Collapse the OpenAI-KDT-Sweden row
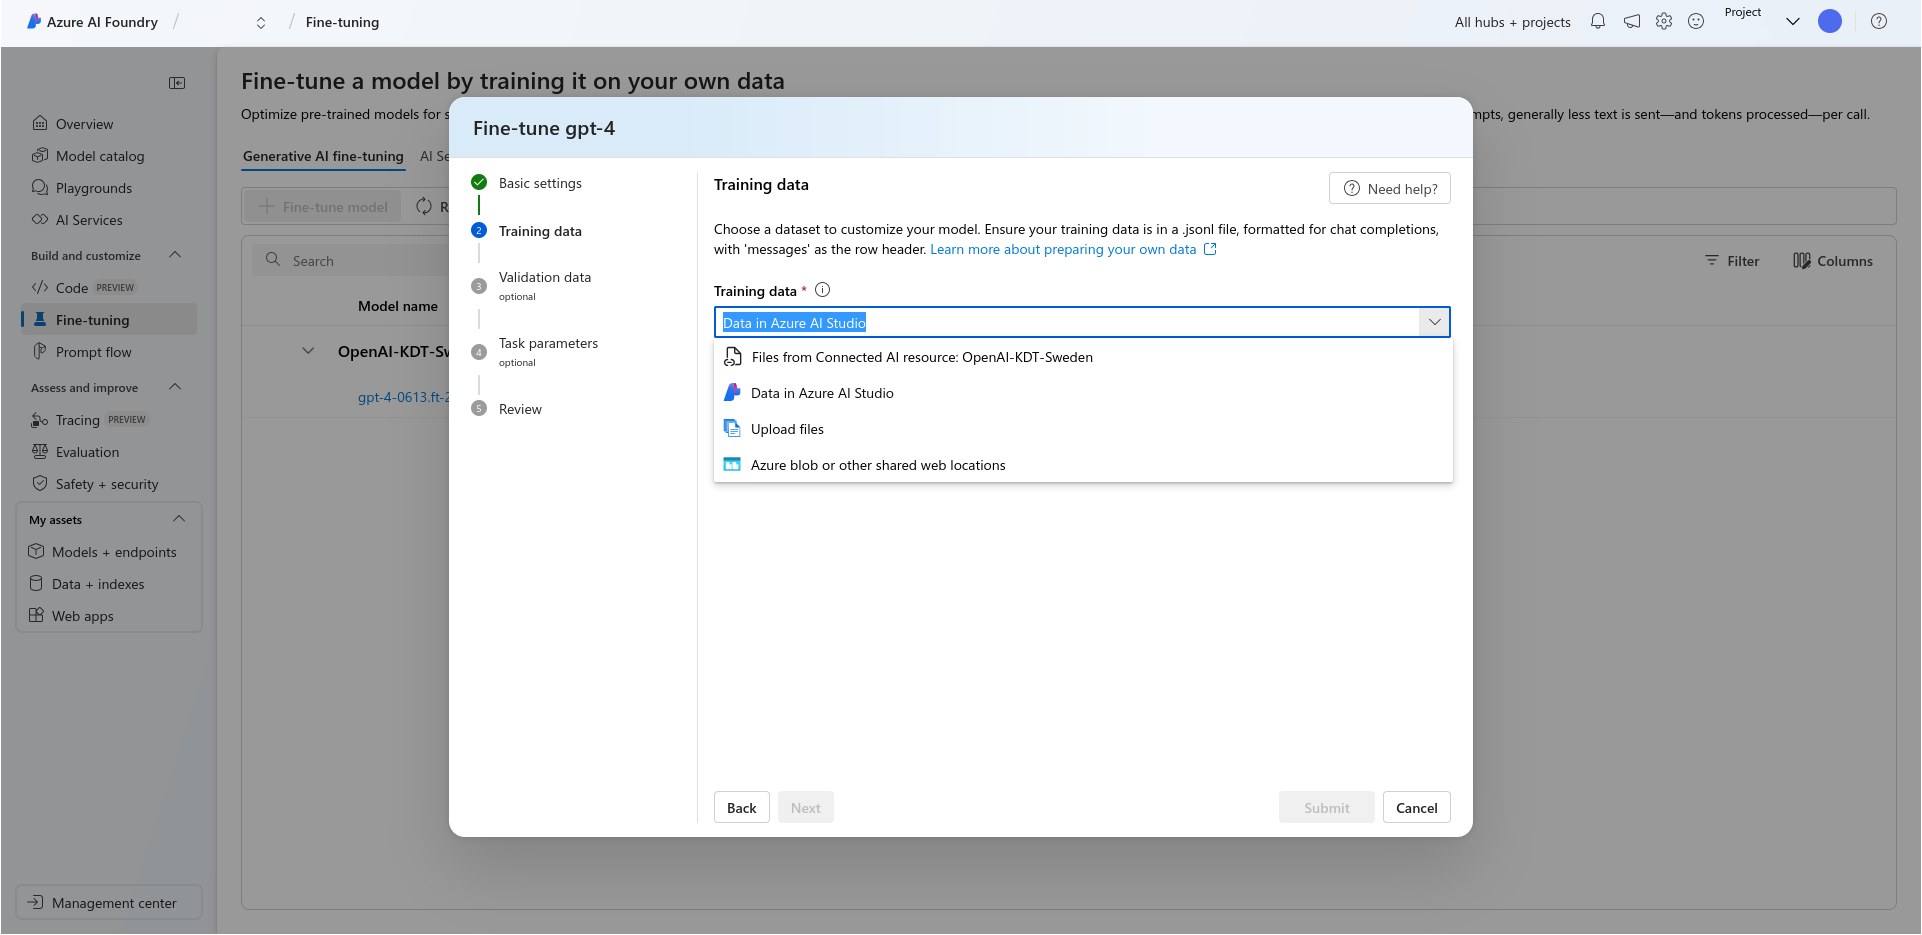1922x935 pixels. click(x=308, y=351)
